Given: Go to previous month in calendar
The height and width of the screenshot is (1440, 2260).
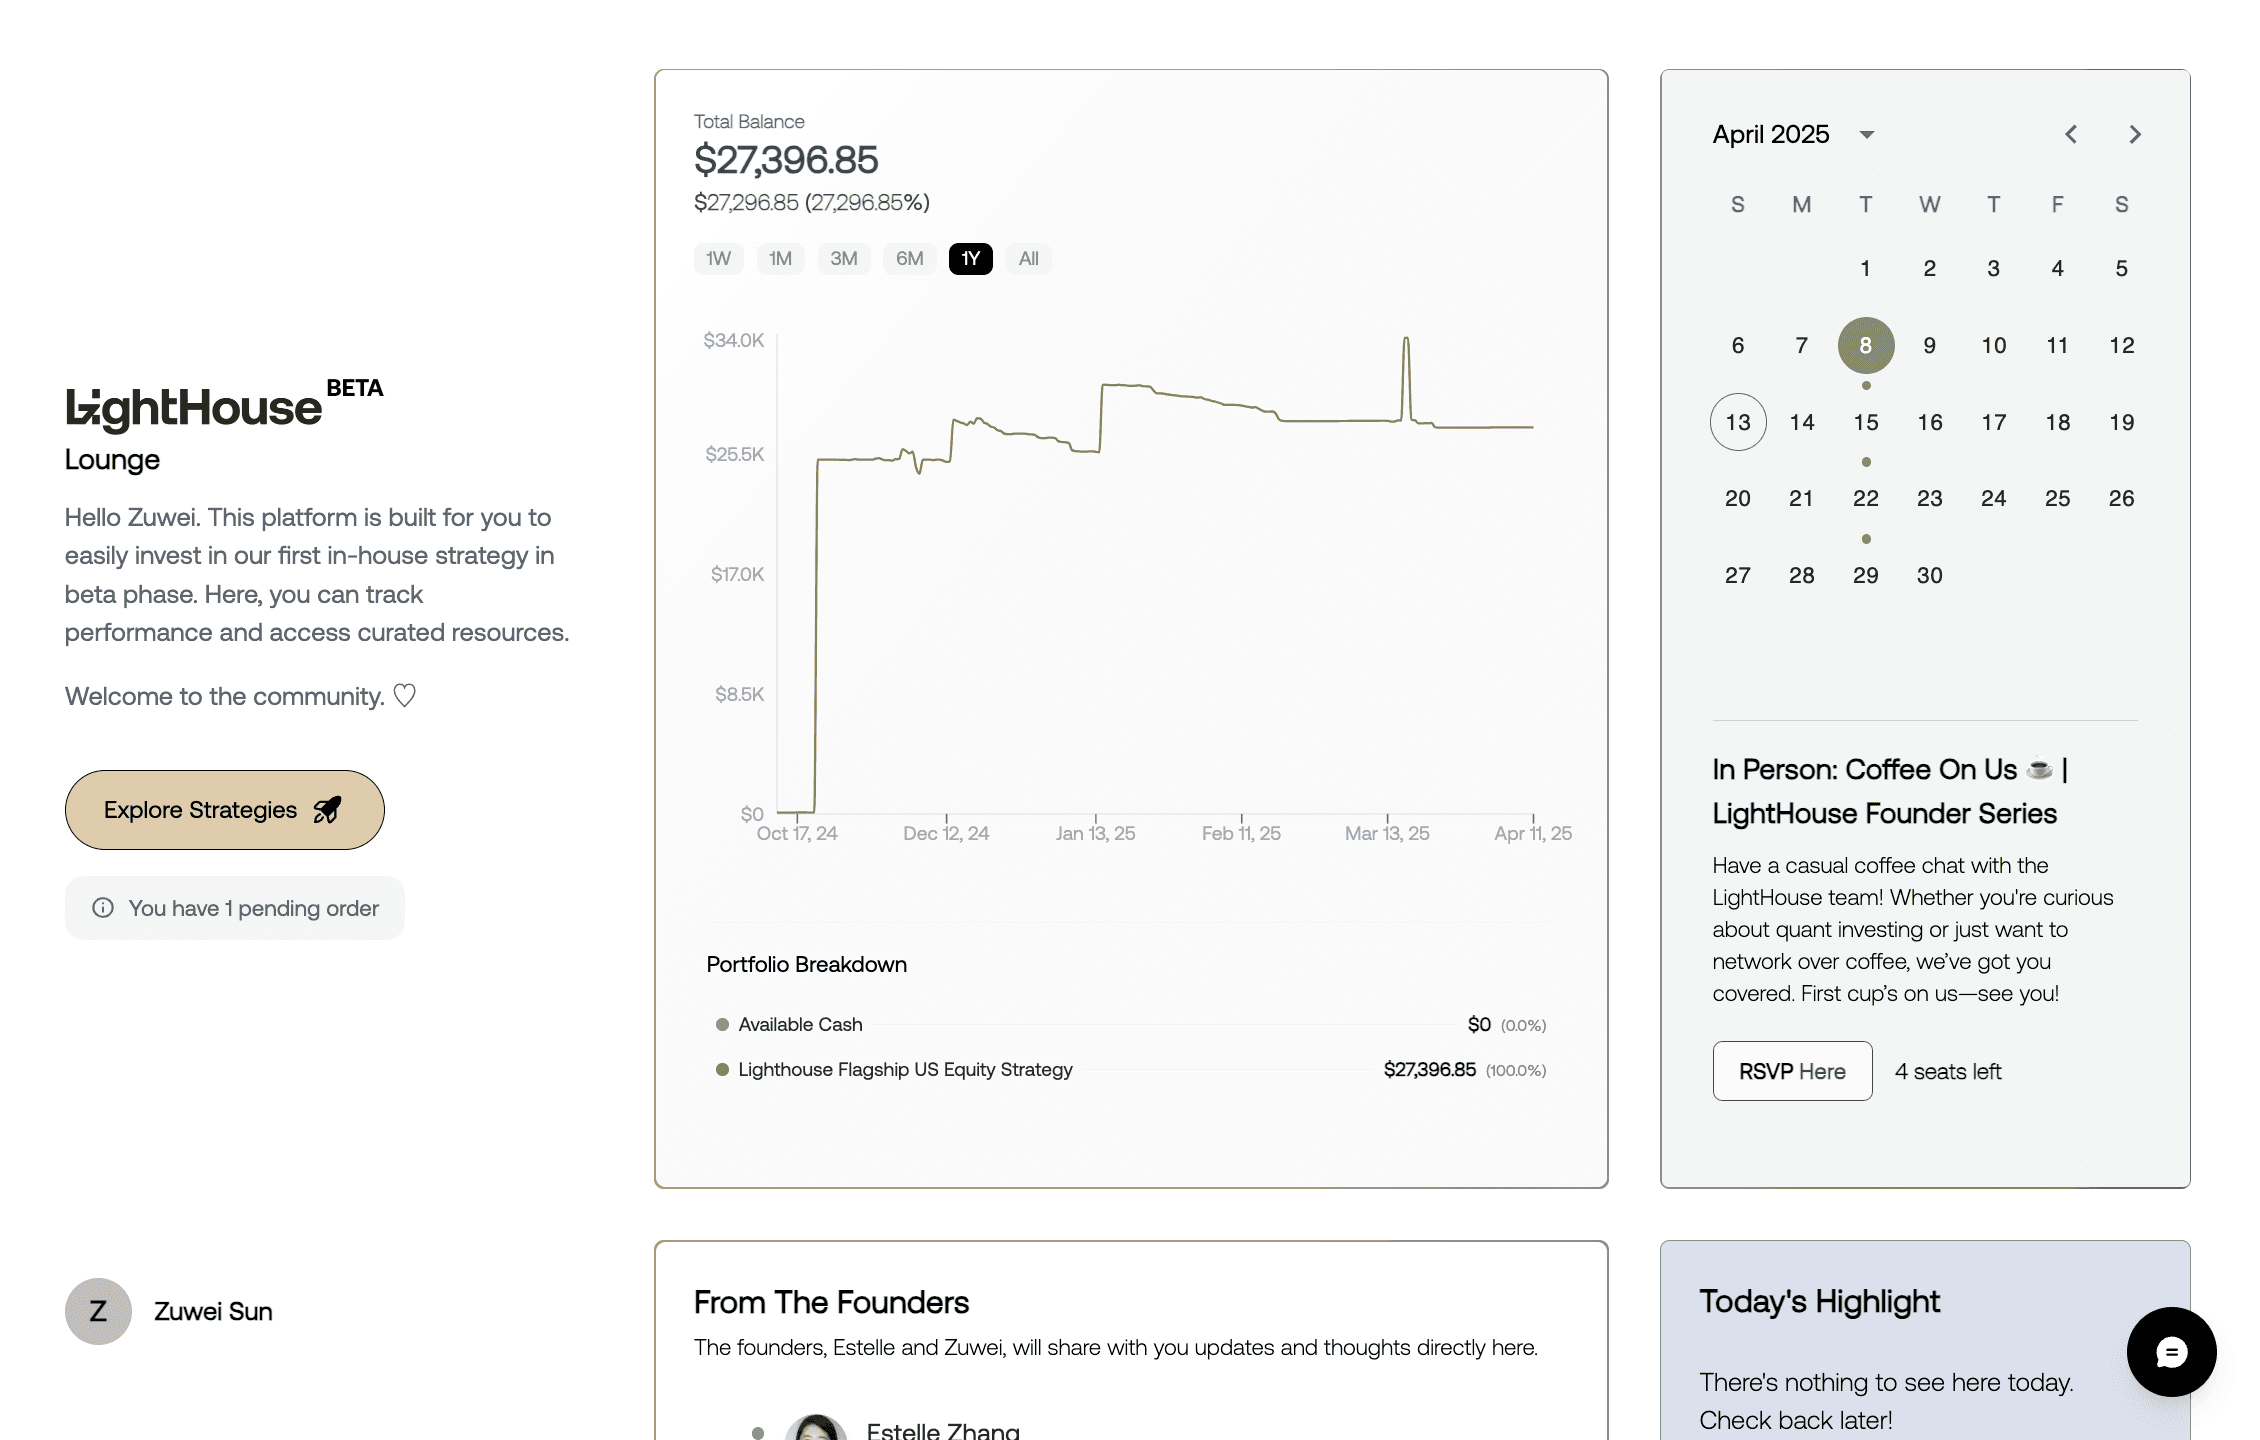Looking at the screenshot, I should [2071, 134].
